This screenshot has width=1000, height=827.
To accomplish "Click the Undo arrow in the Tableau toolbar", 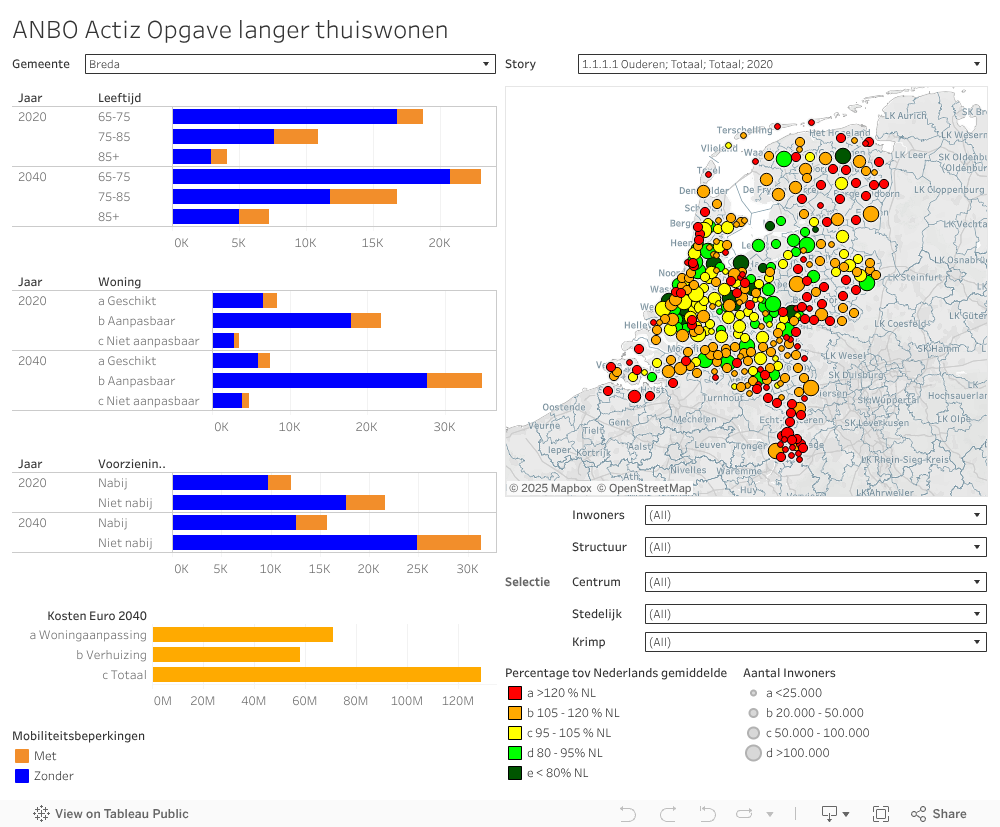I will click(x=628, y=813).
